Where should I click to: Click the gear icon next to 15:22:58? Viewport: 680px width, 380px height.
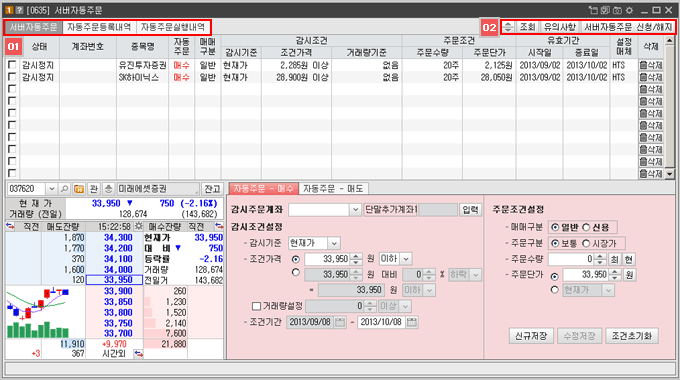pos(138,226)
